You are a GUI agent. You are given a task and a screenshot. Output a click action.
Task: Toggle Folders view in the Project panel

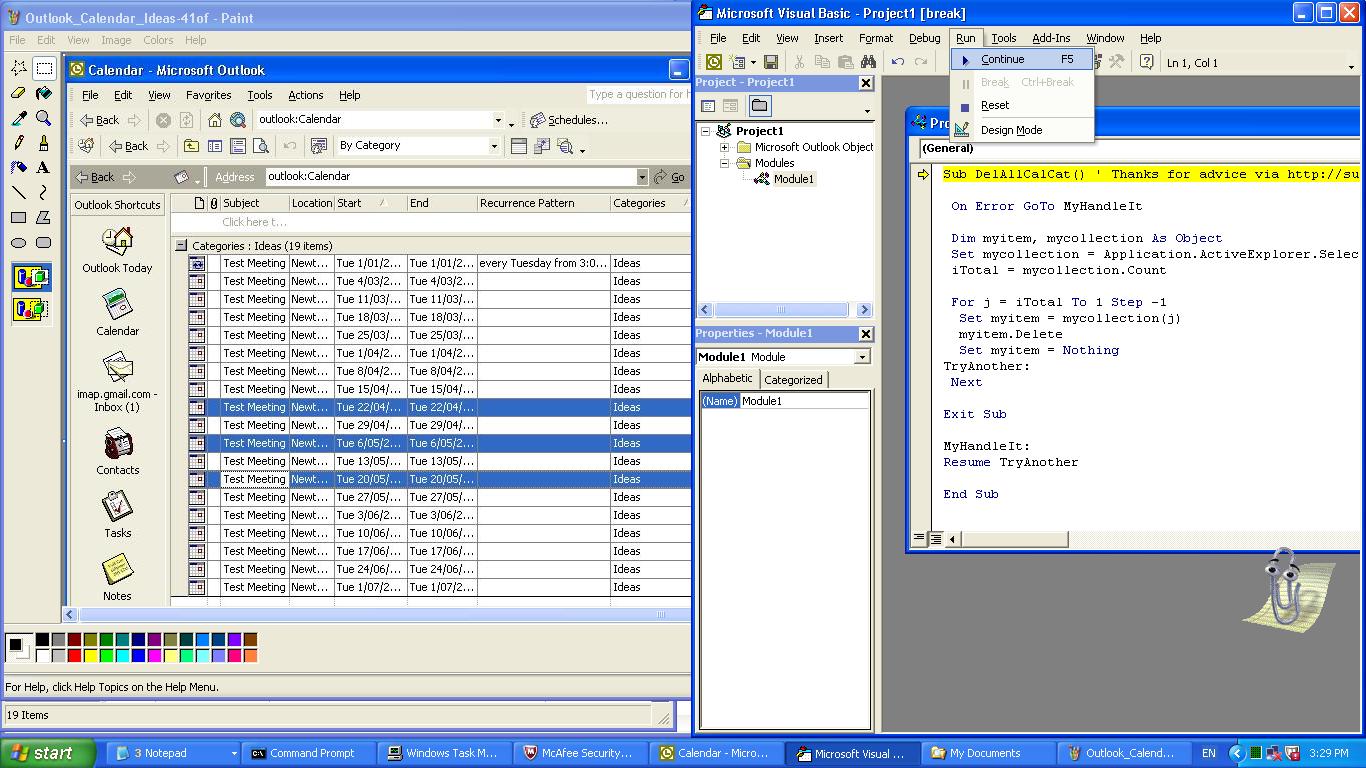coord(760,106)
